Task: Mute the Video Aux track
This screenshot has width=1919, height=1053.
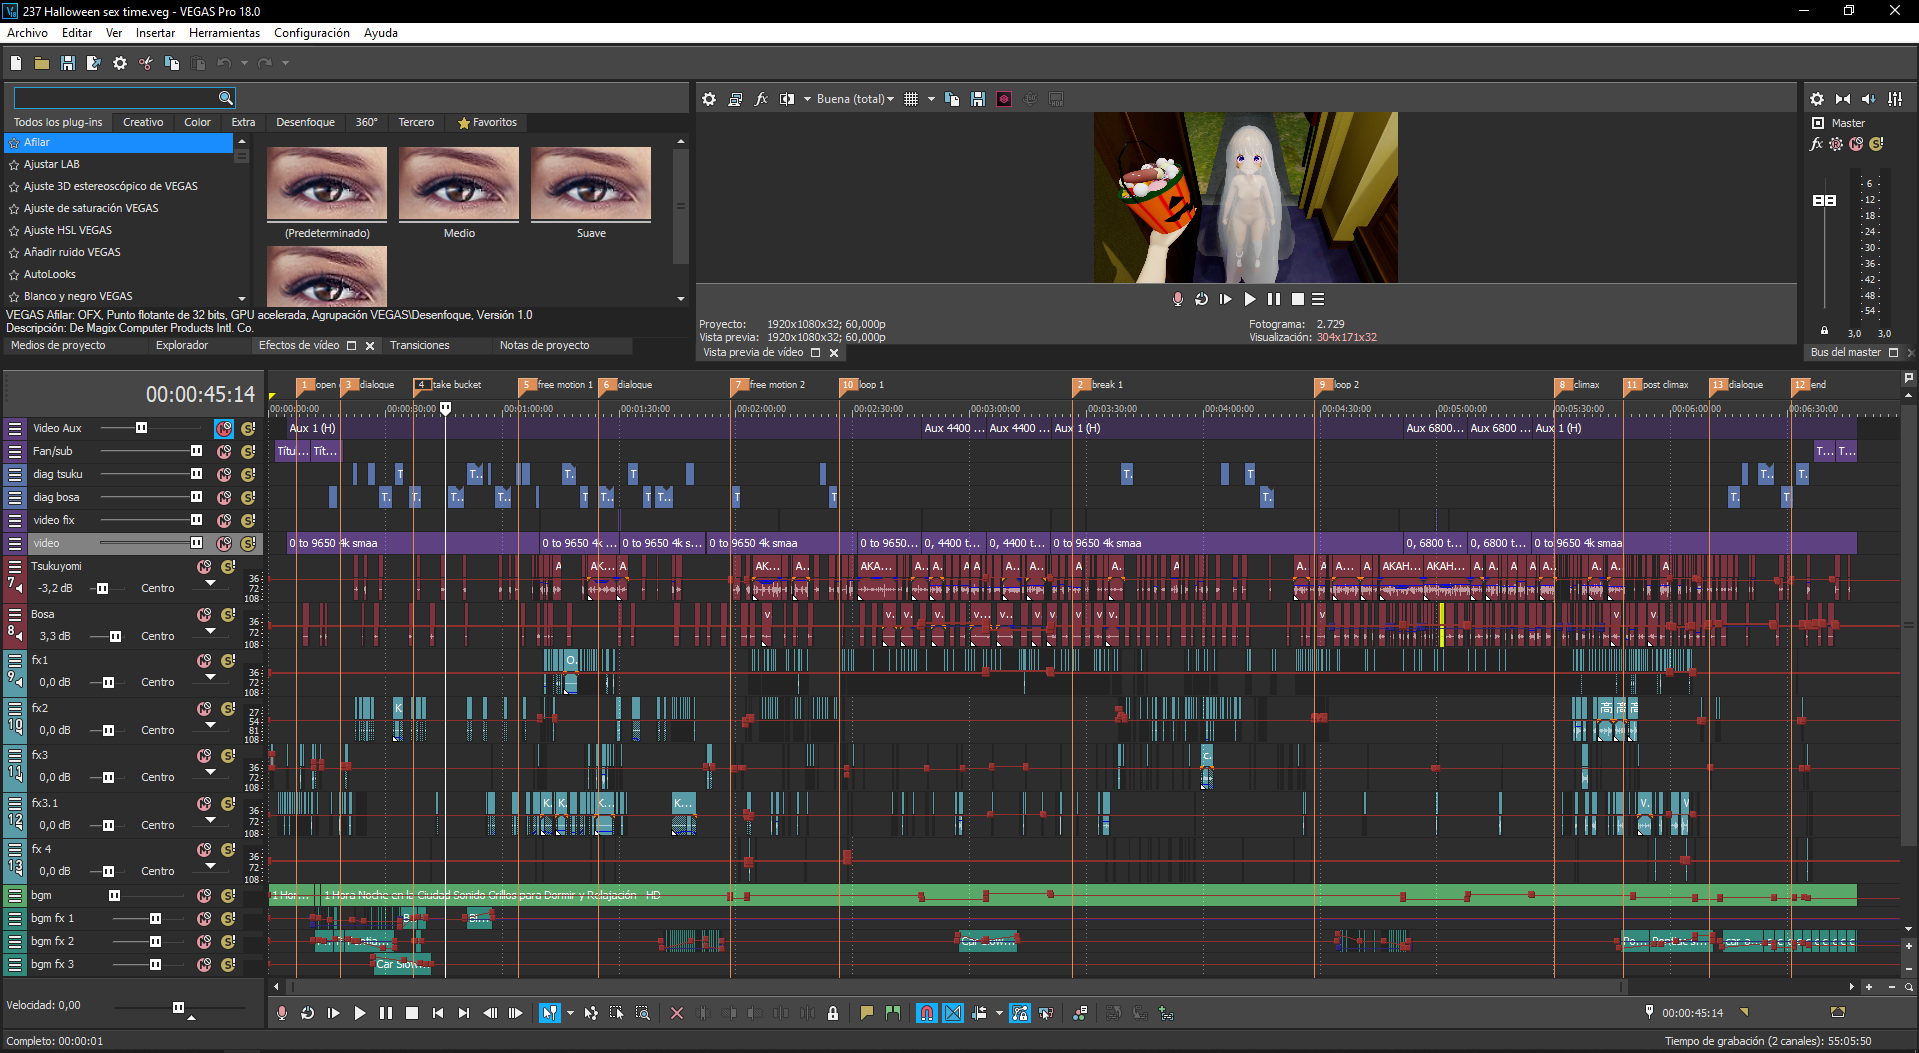Action: [224, 428]
